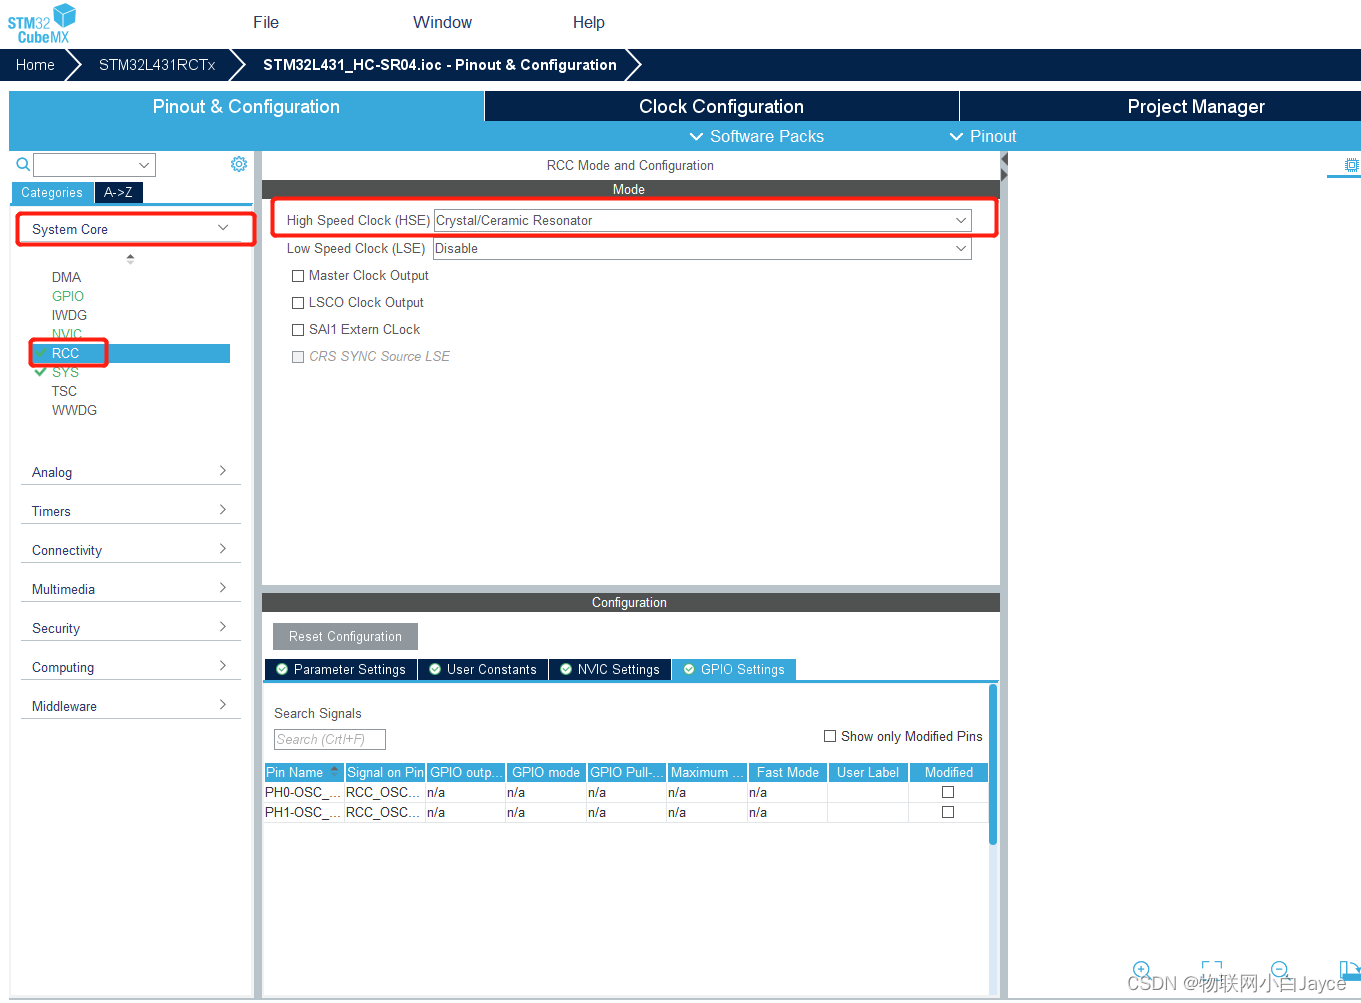Click Reset Configuration button
The width and height of the screenshot is (1361, 1003).
pos(345,636)
